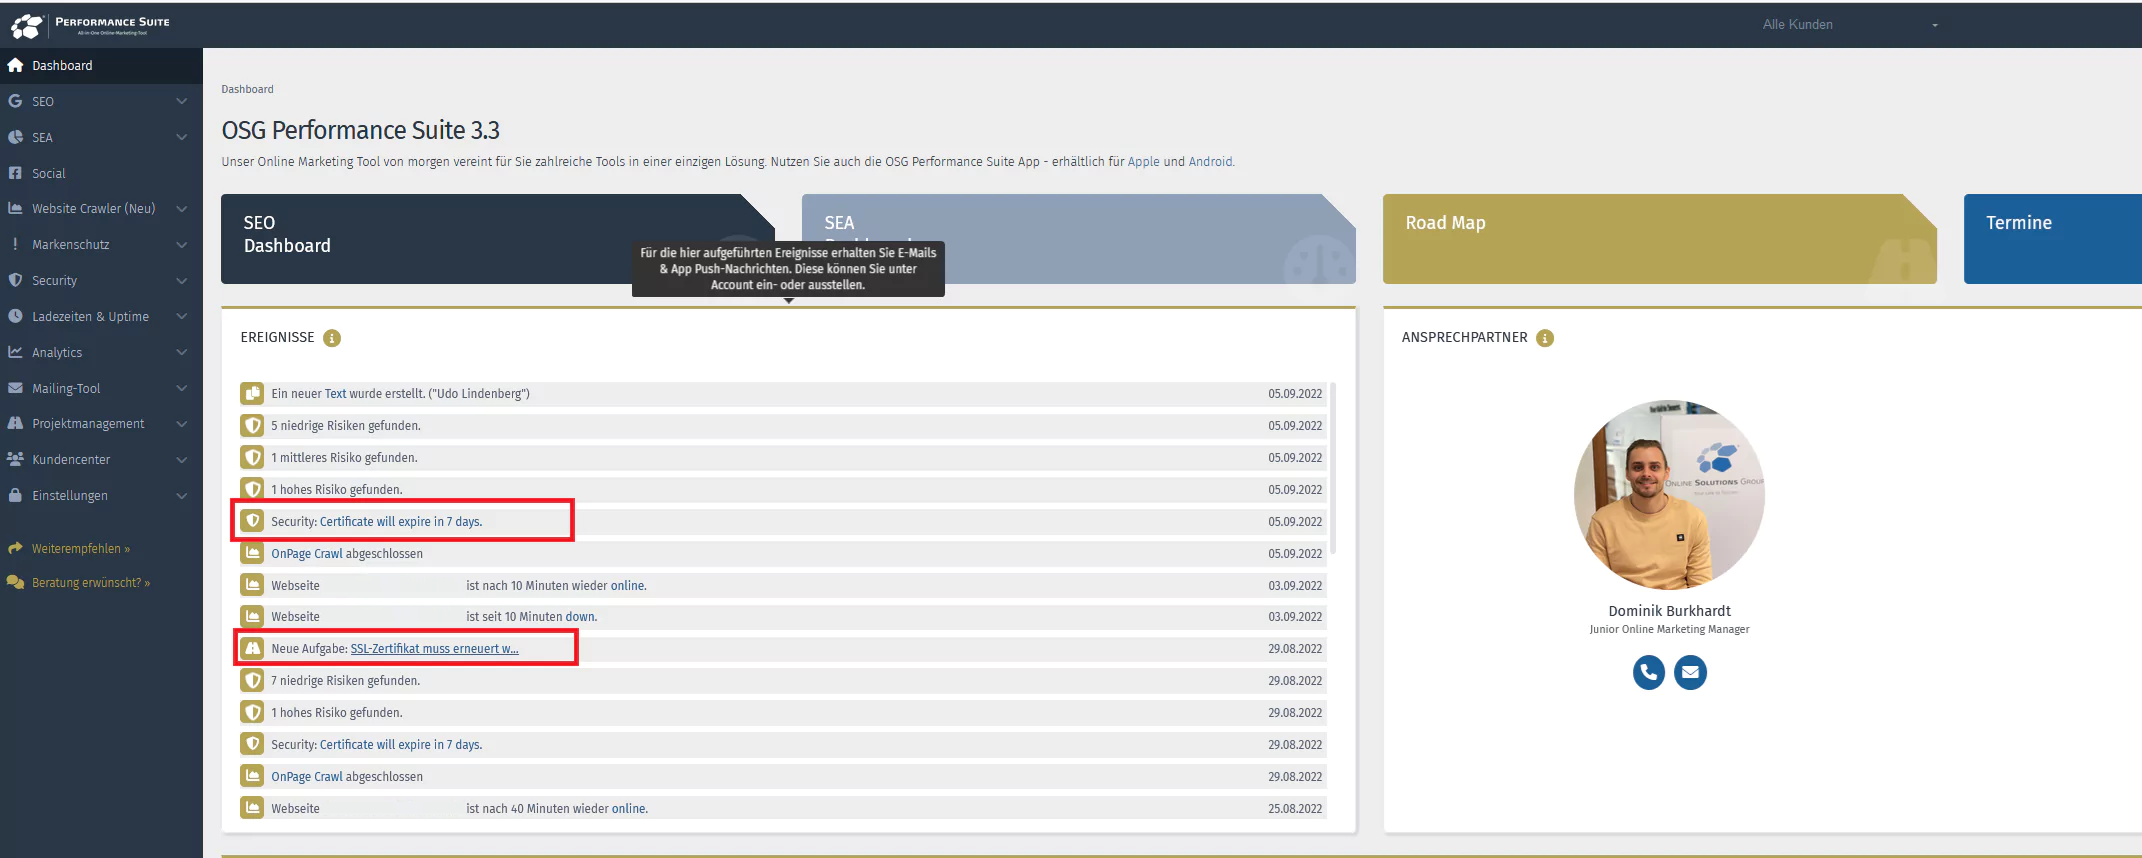This screenshot has width=2142, height=858.
Task: Open 29.08.2022 Certificate will expire link
Action: coord(401,745)
